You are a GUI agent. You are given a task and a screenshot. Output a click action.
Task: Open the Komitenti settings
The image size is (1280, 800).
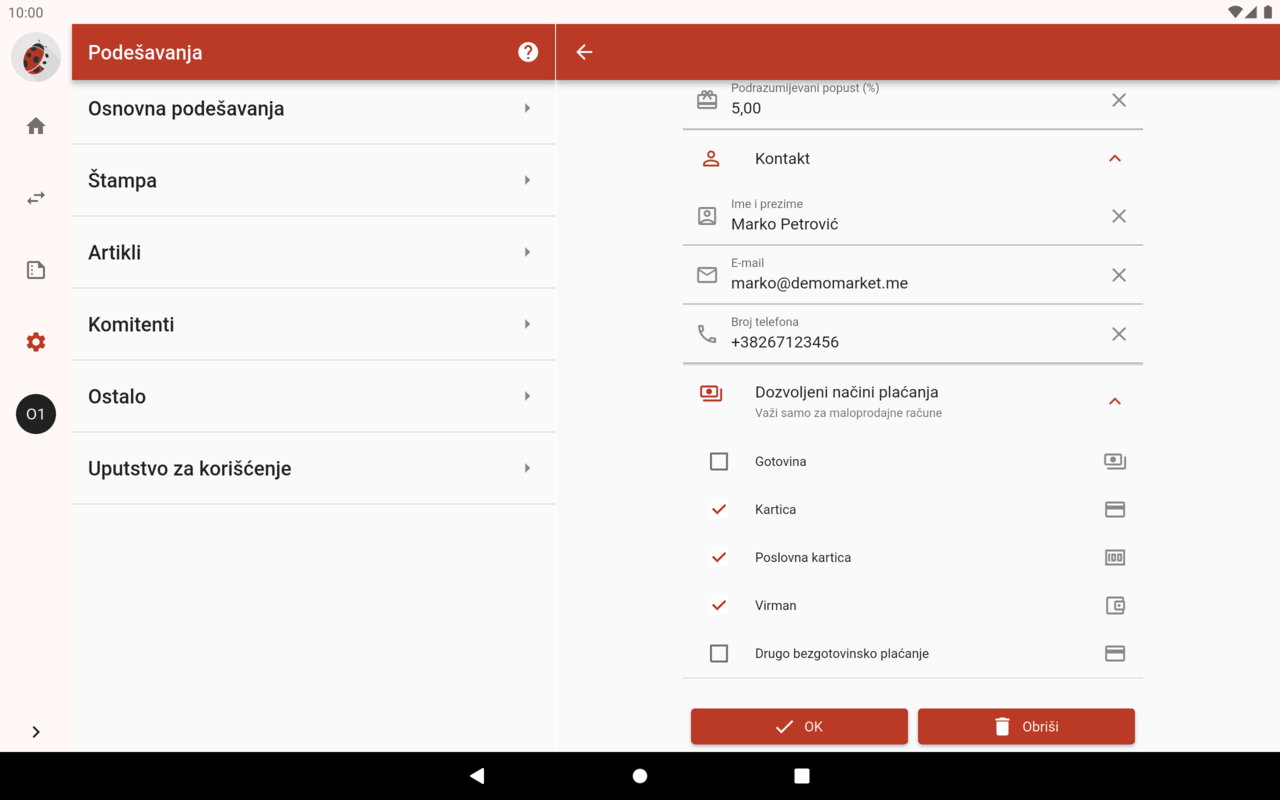[x=313, y=324]
